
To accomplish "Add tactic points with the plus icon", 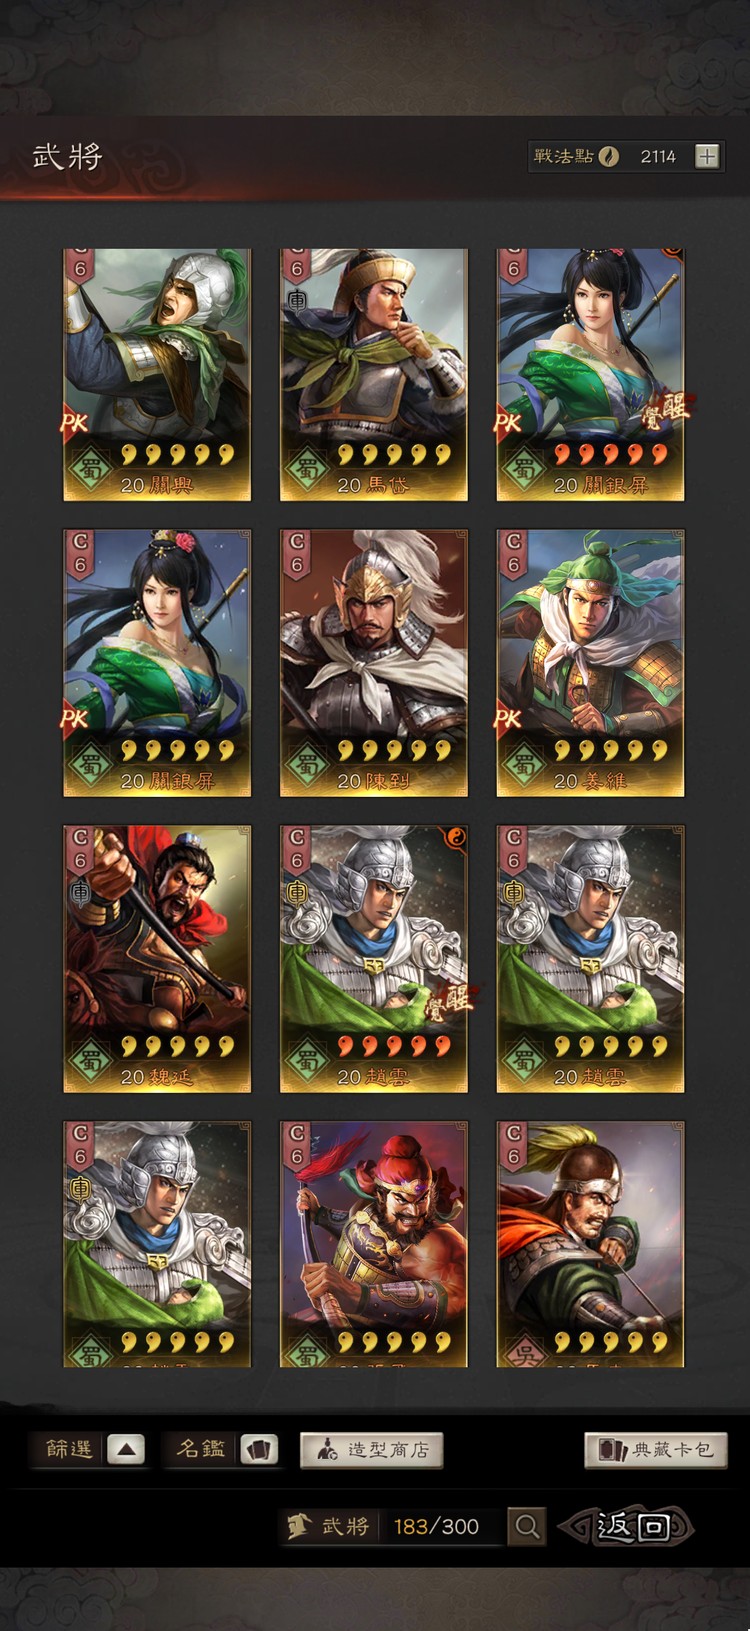I will click(x=707, y=156).
